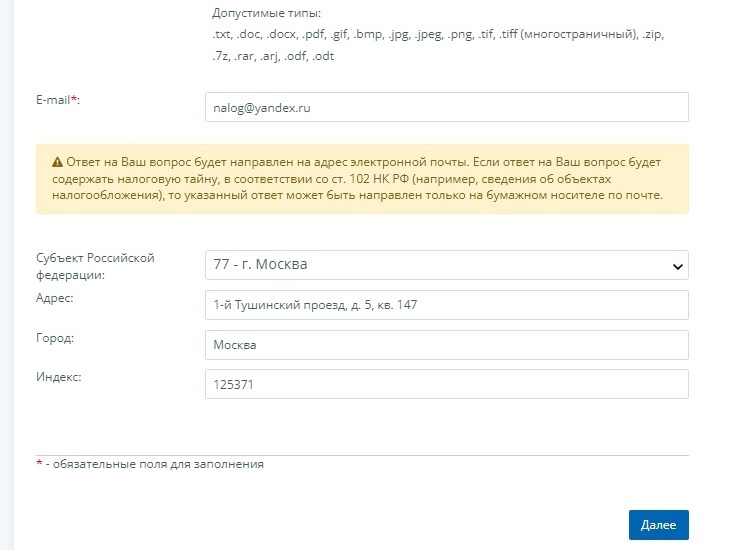Click the Город label

coord(55,337)
